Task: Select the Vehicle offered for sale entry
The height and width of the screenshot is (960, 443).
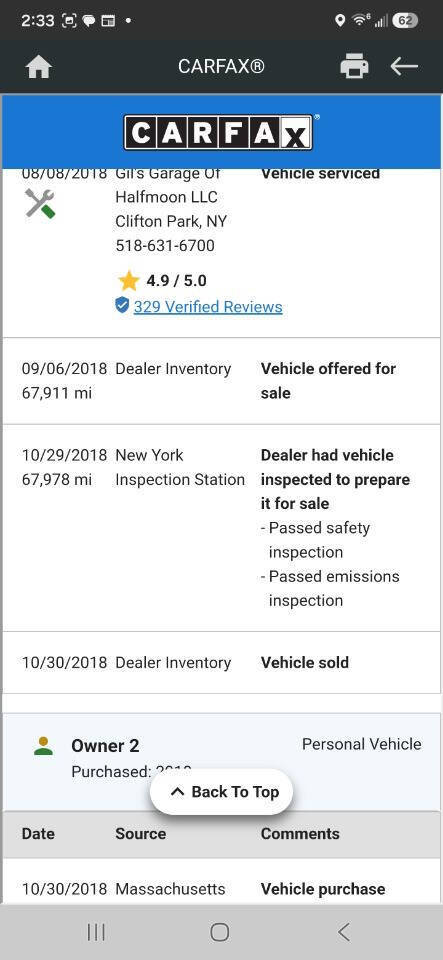Action: [222, 381]
